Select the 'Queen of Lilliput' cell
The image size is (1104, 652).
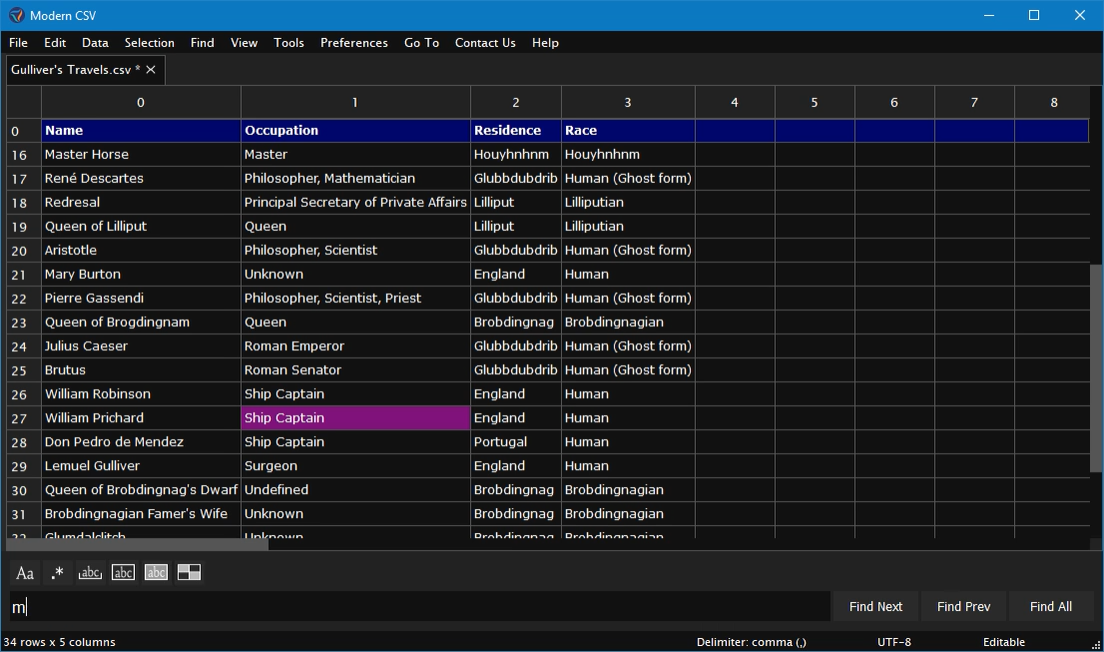(141, 227)
